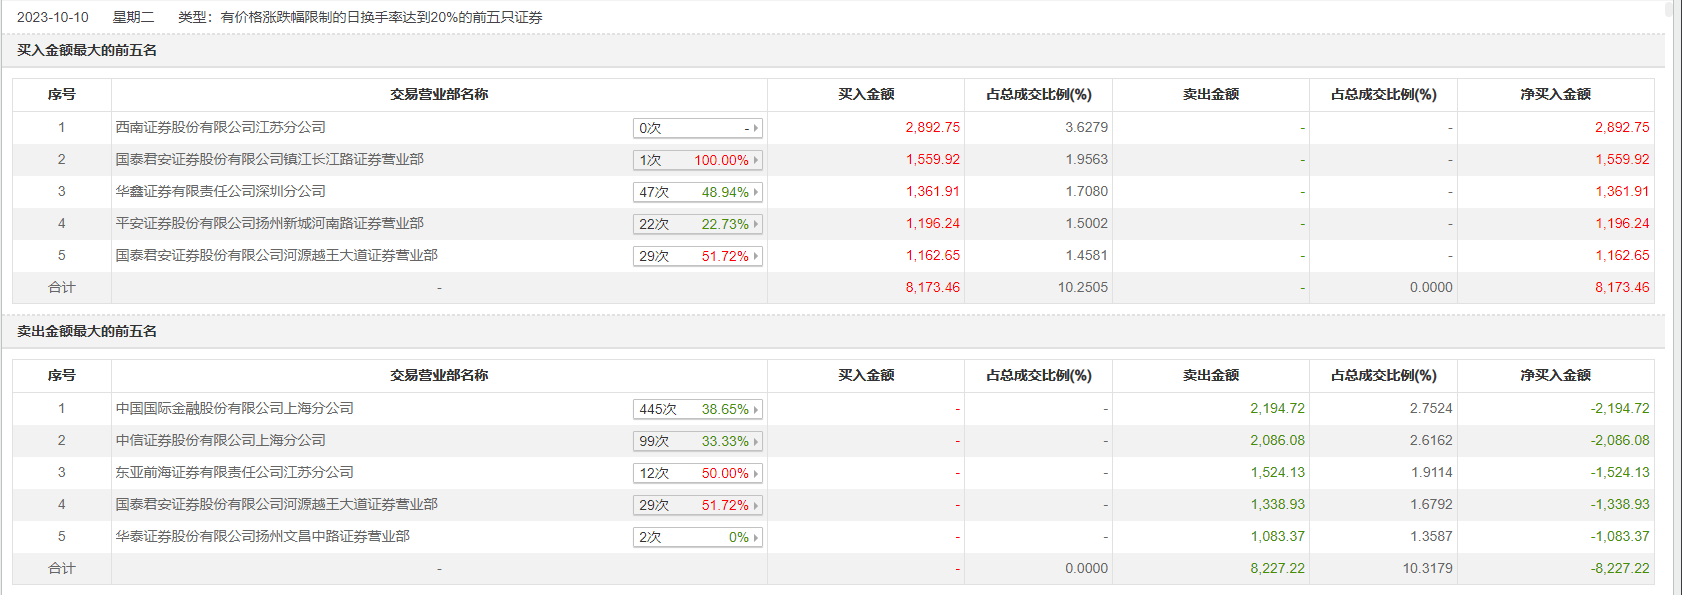Open 东亚前海证券有限责任公司江苏分公司
Screen dimensions: 1682x595
pos(234,472)
